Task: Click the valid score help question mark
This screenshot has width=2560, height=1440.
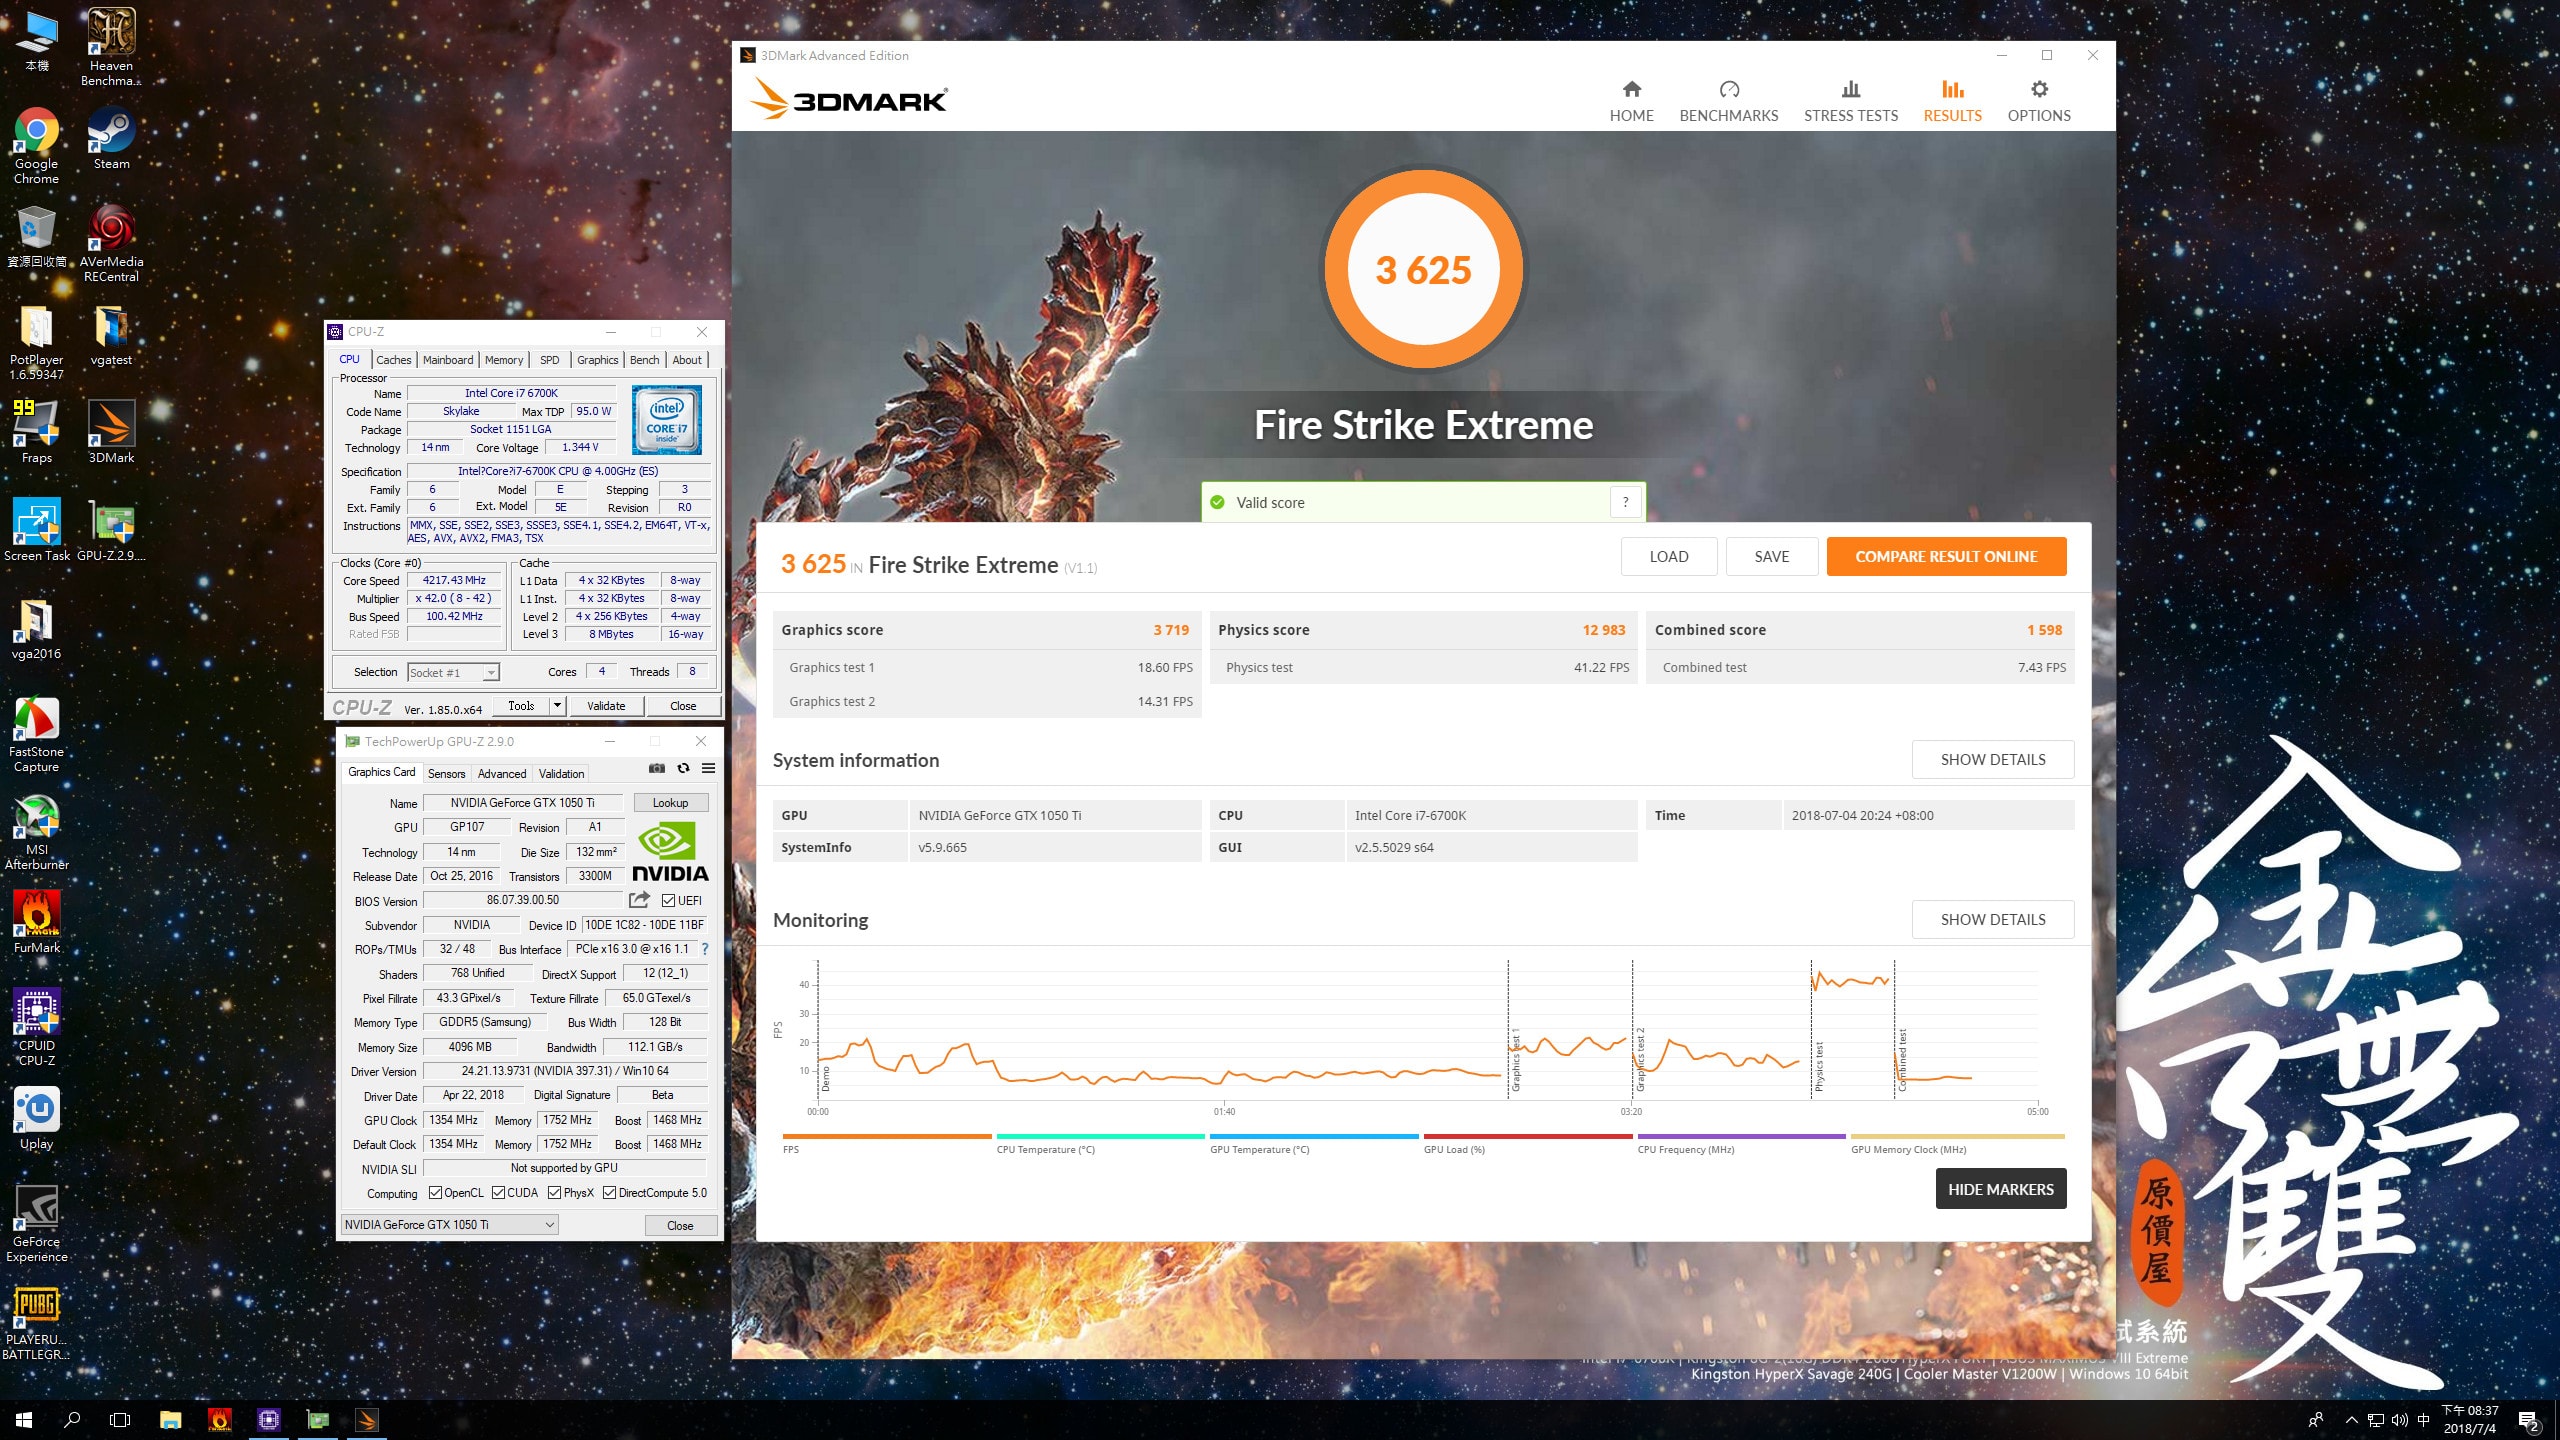Action: [x=1626, y=502]
